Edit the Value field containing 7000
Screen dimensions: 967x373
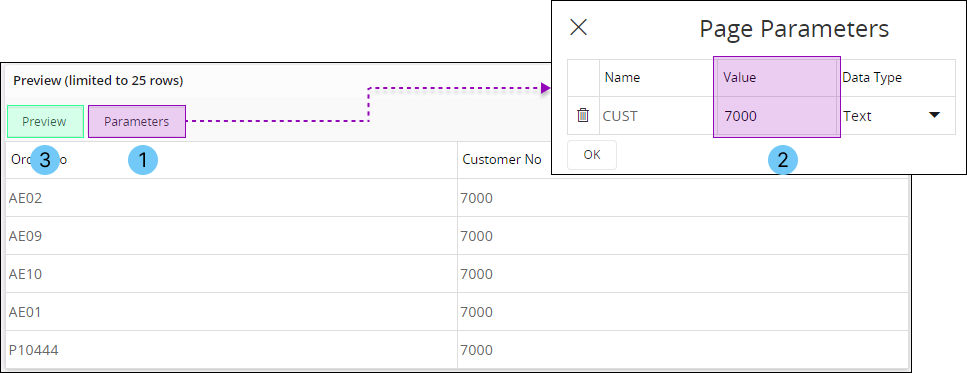[x=776, y=115]
